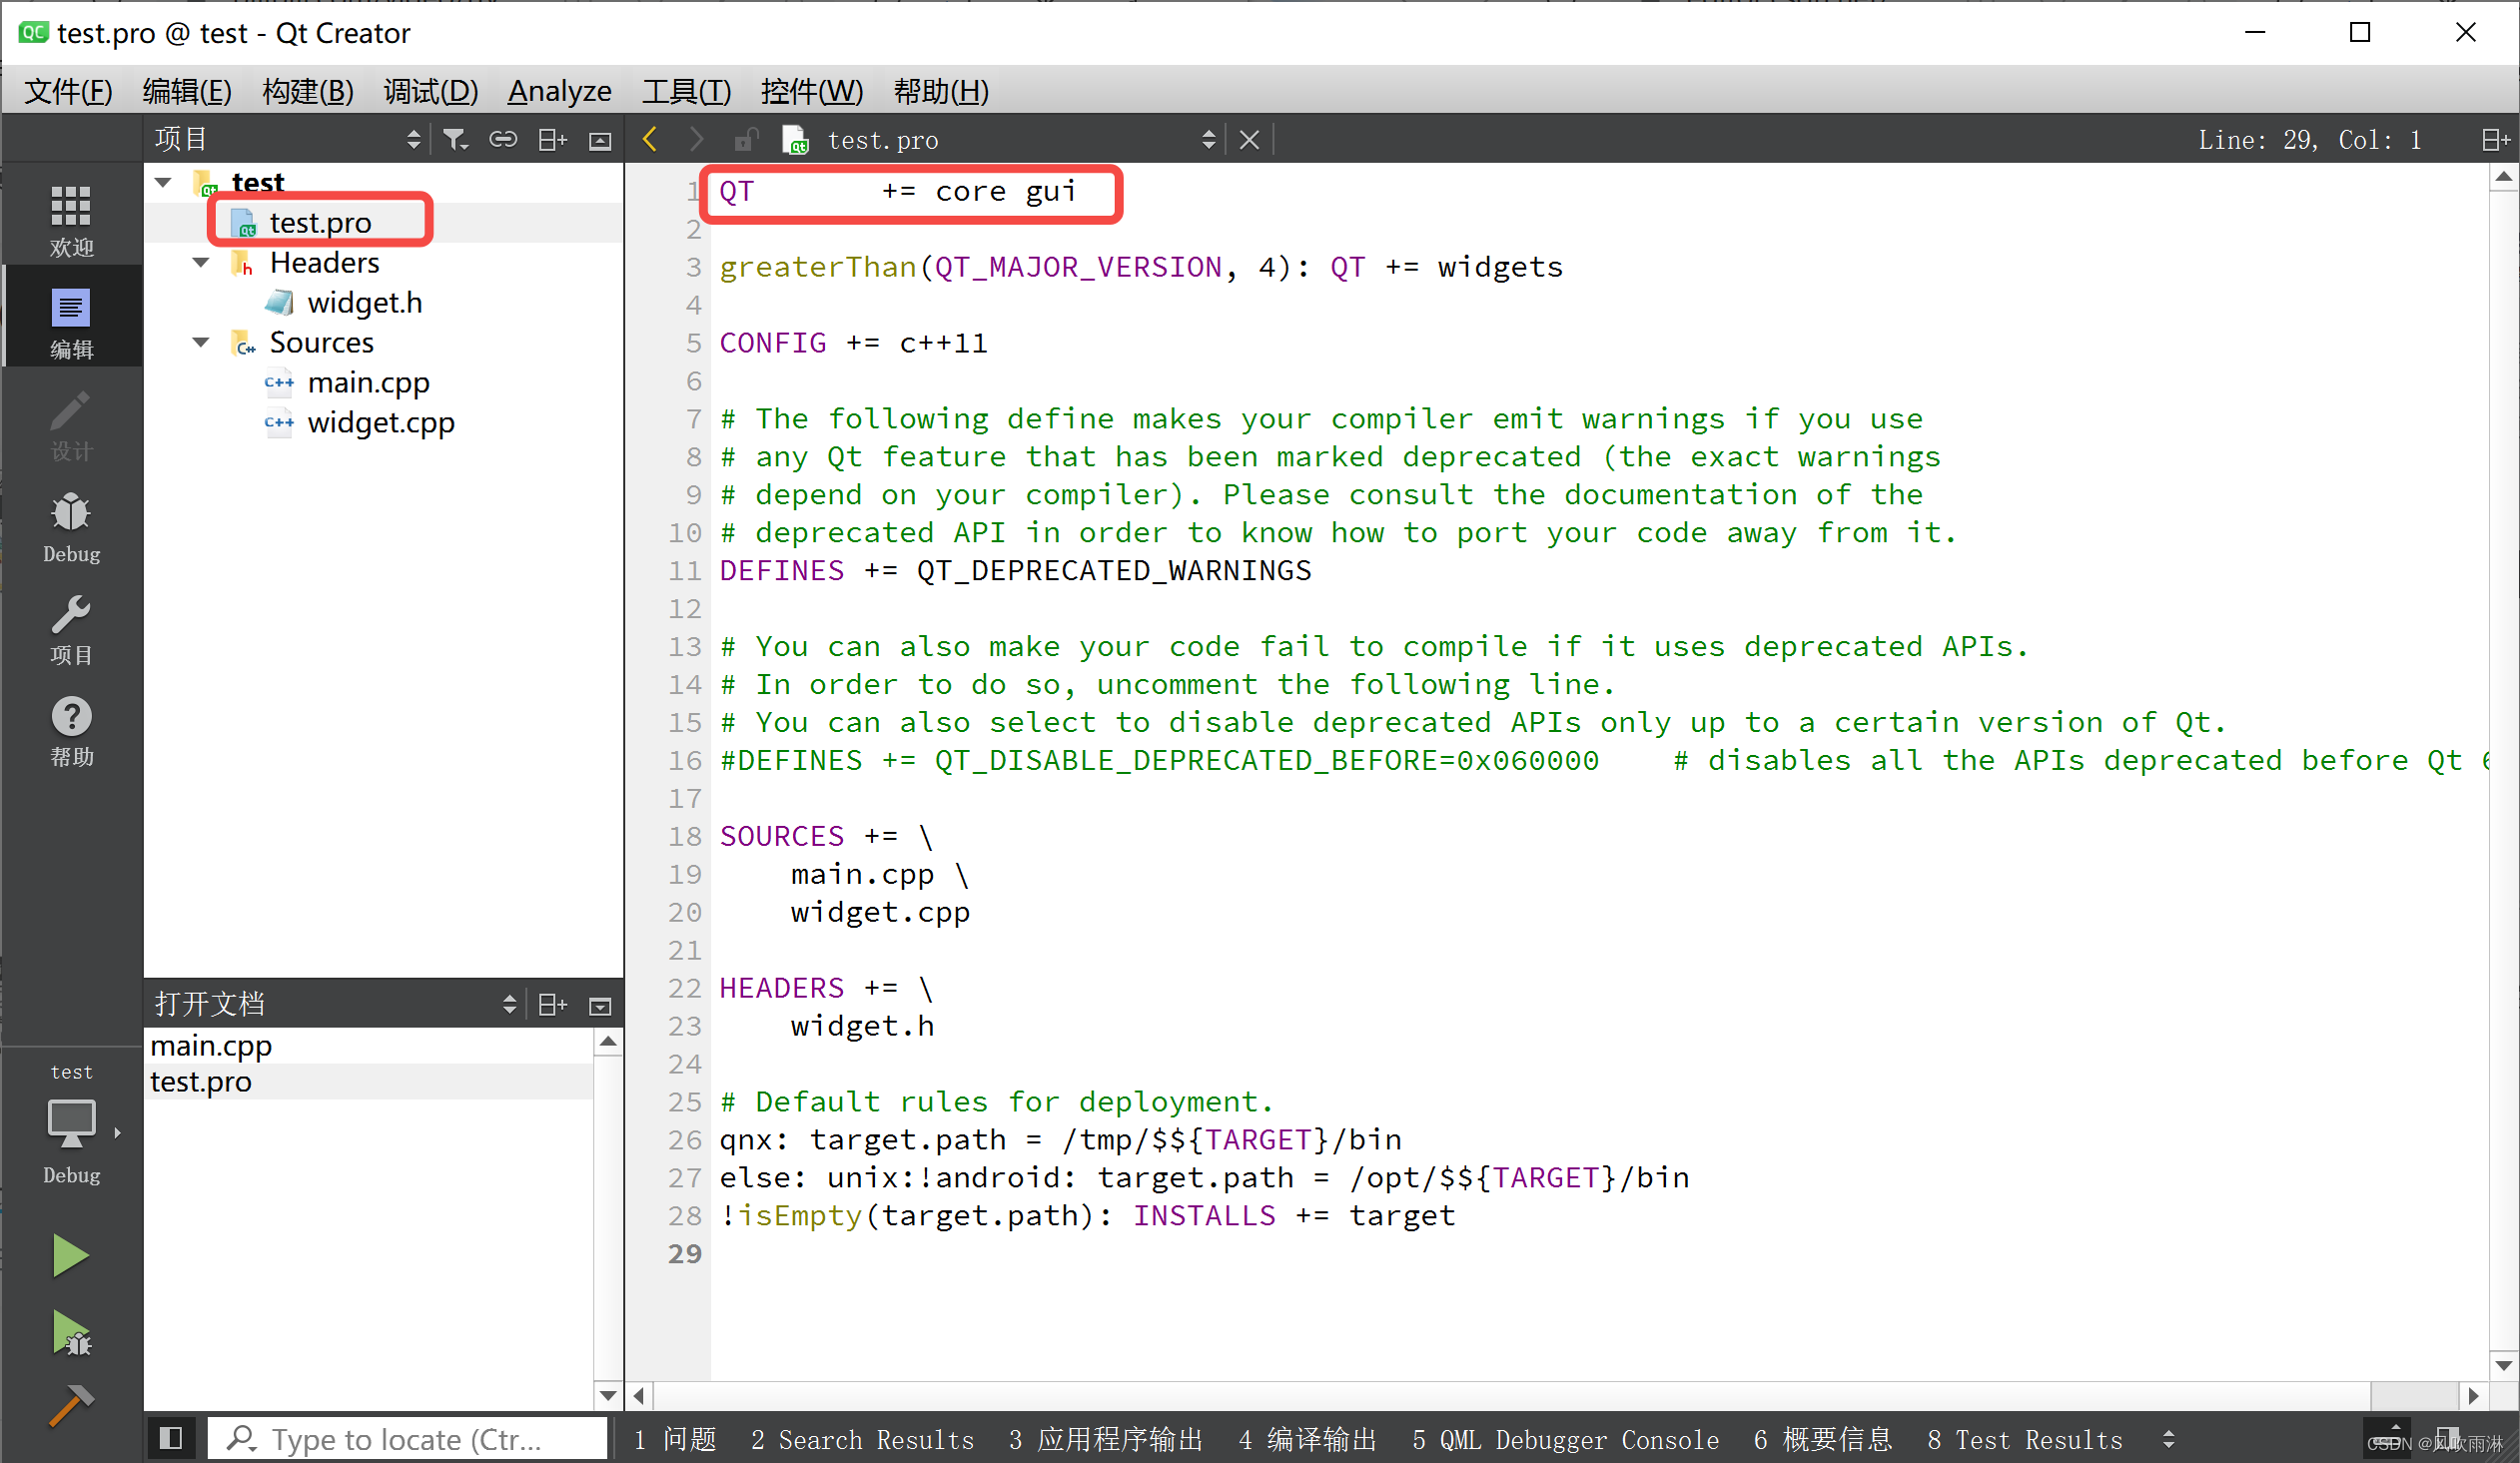Viewport: 2520px width, 1463px height.
Task: Open the 编辑(E) menu
Action: 187,91
